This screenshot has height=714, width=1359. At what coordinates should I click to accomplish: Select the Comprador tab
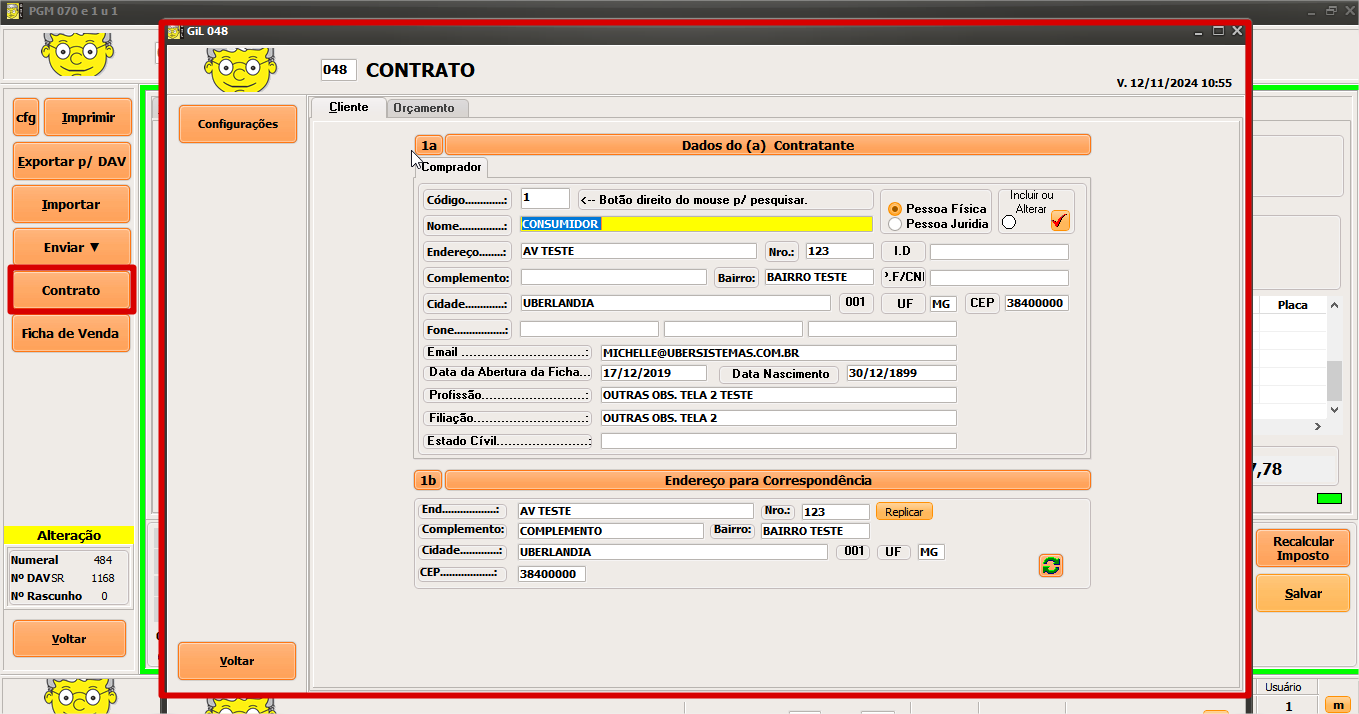click(x=451, y=167)
